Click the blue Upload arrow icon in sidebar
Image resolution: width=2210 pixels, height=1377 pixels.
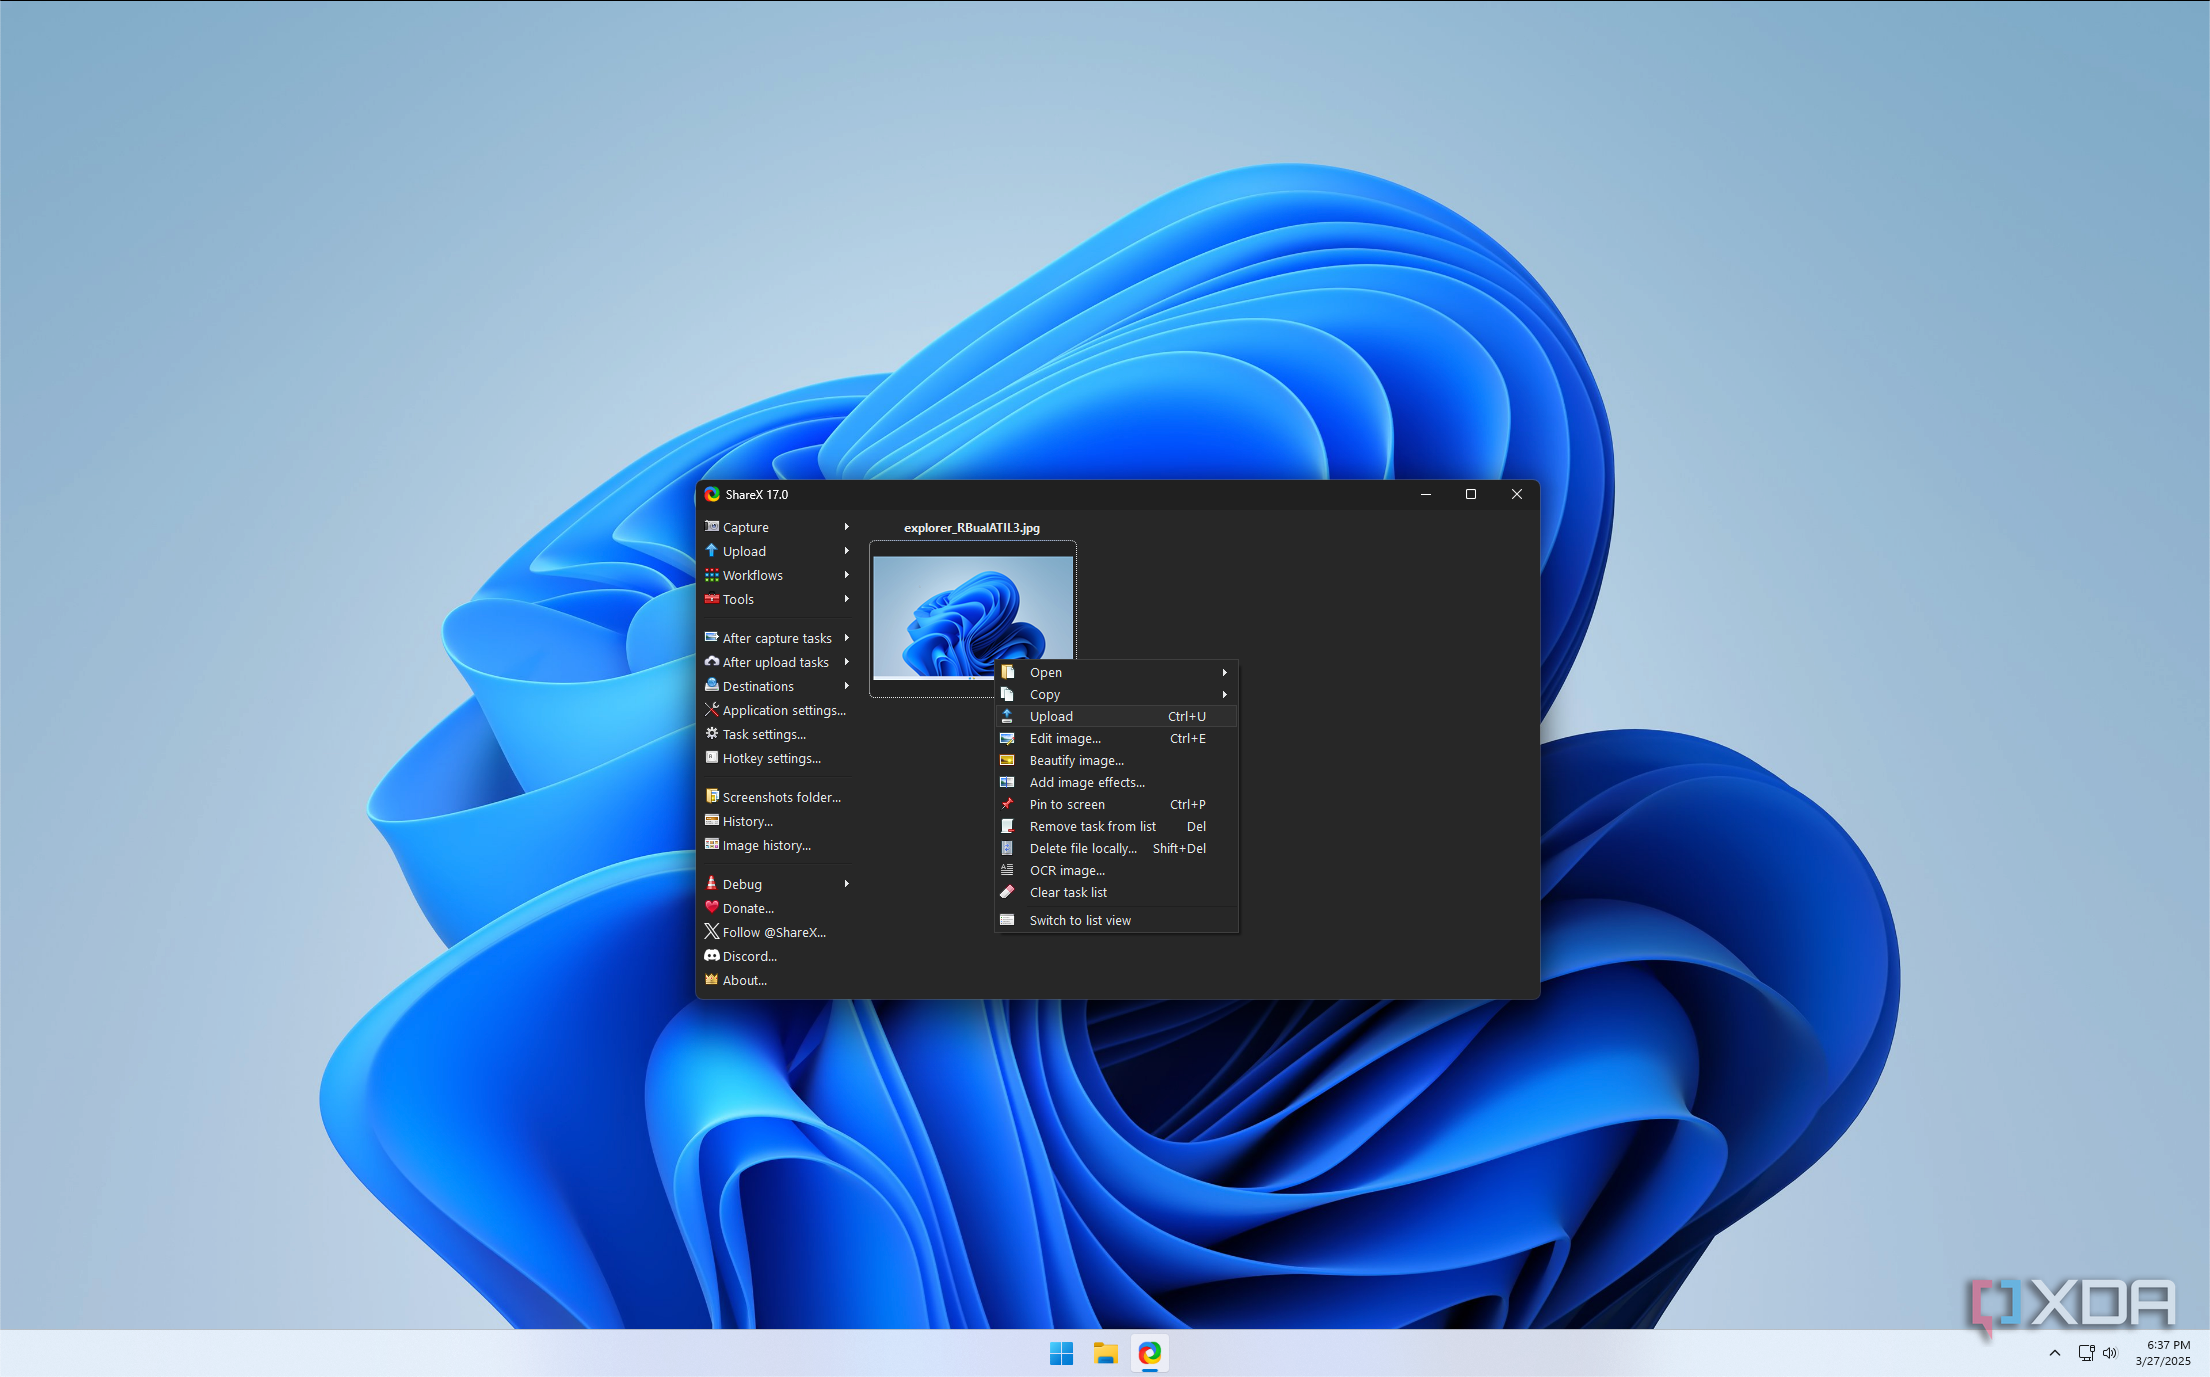712,551
